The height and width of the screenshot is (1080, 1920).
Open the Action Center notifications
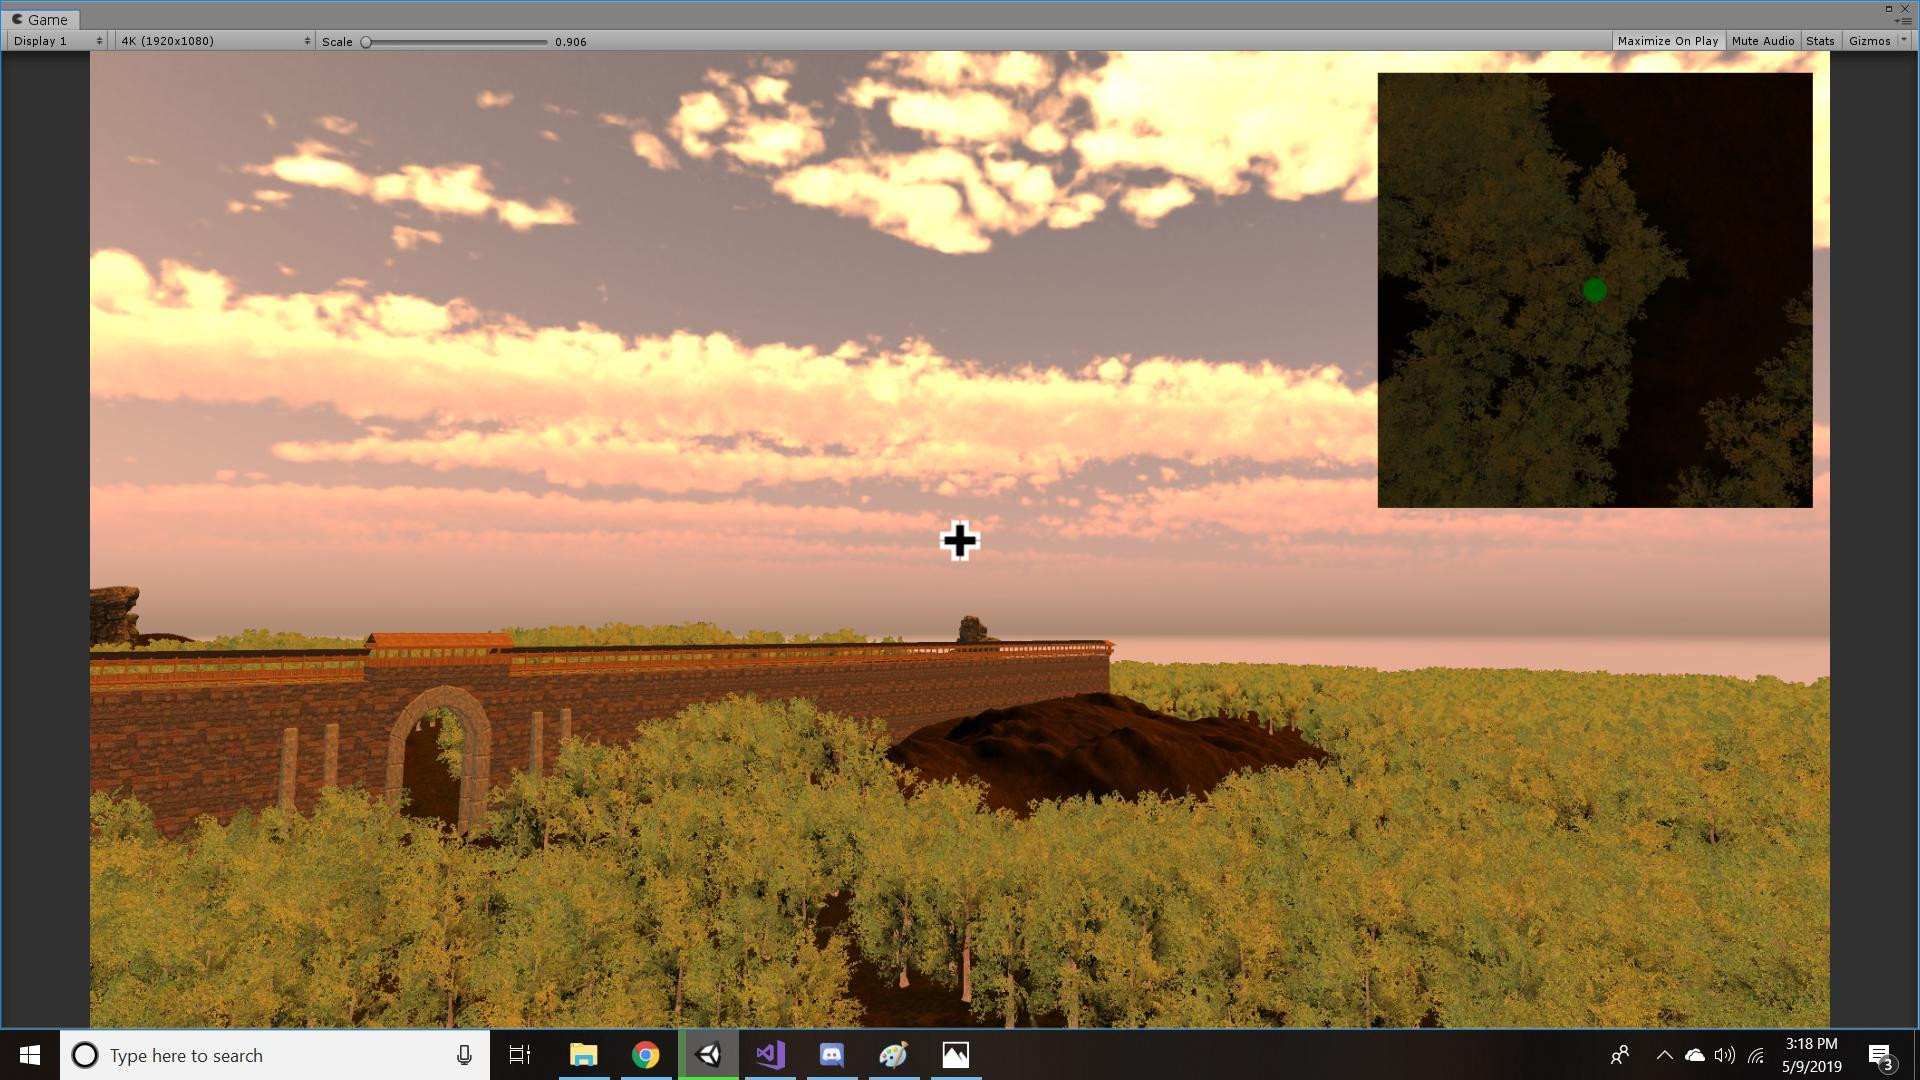click(1881, 1055)
